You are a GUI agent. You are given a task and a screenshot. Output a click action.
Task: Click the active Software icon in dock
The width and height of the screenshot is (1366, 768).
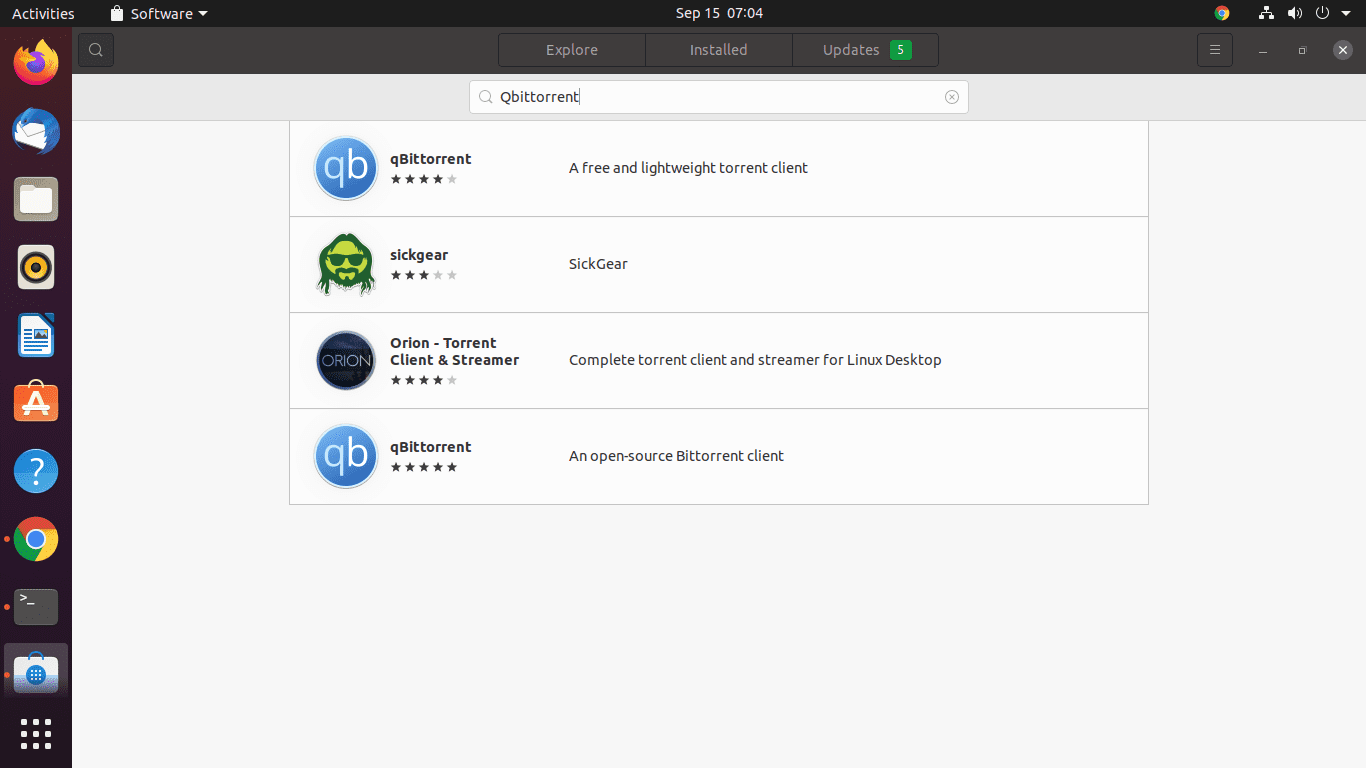36,675
